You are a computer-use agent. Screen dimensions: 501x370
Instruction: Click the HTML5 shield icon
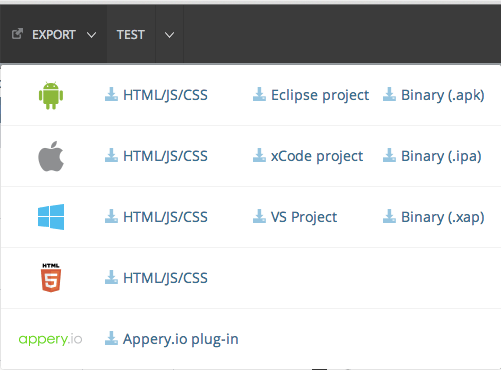tap(51, 278)
